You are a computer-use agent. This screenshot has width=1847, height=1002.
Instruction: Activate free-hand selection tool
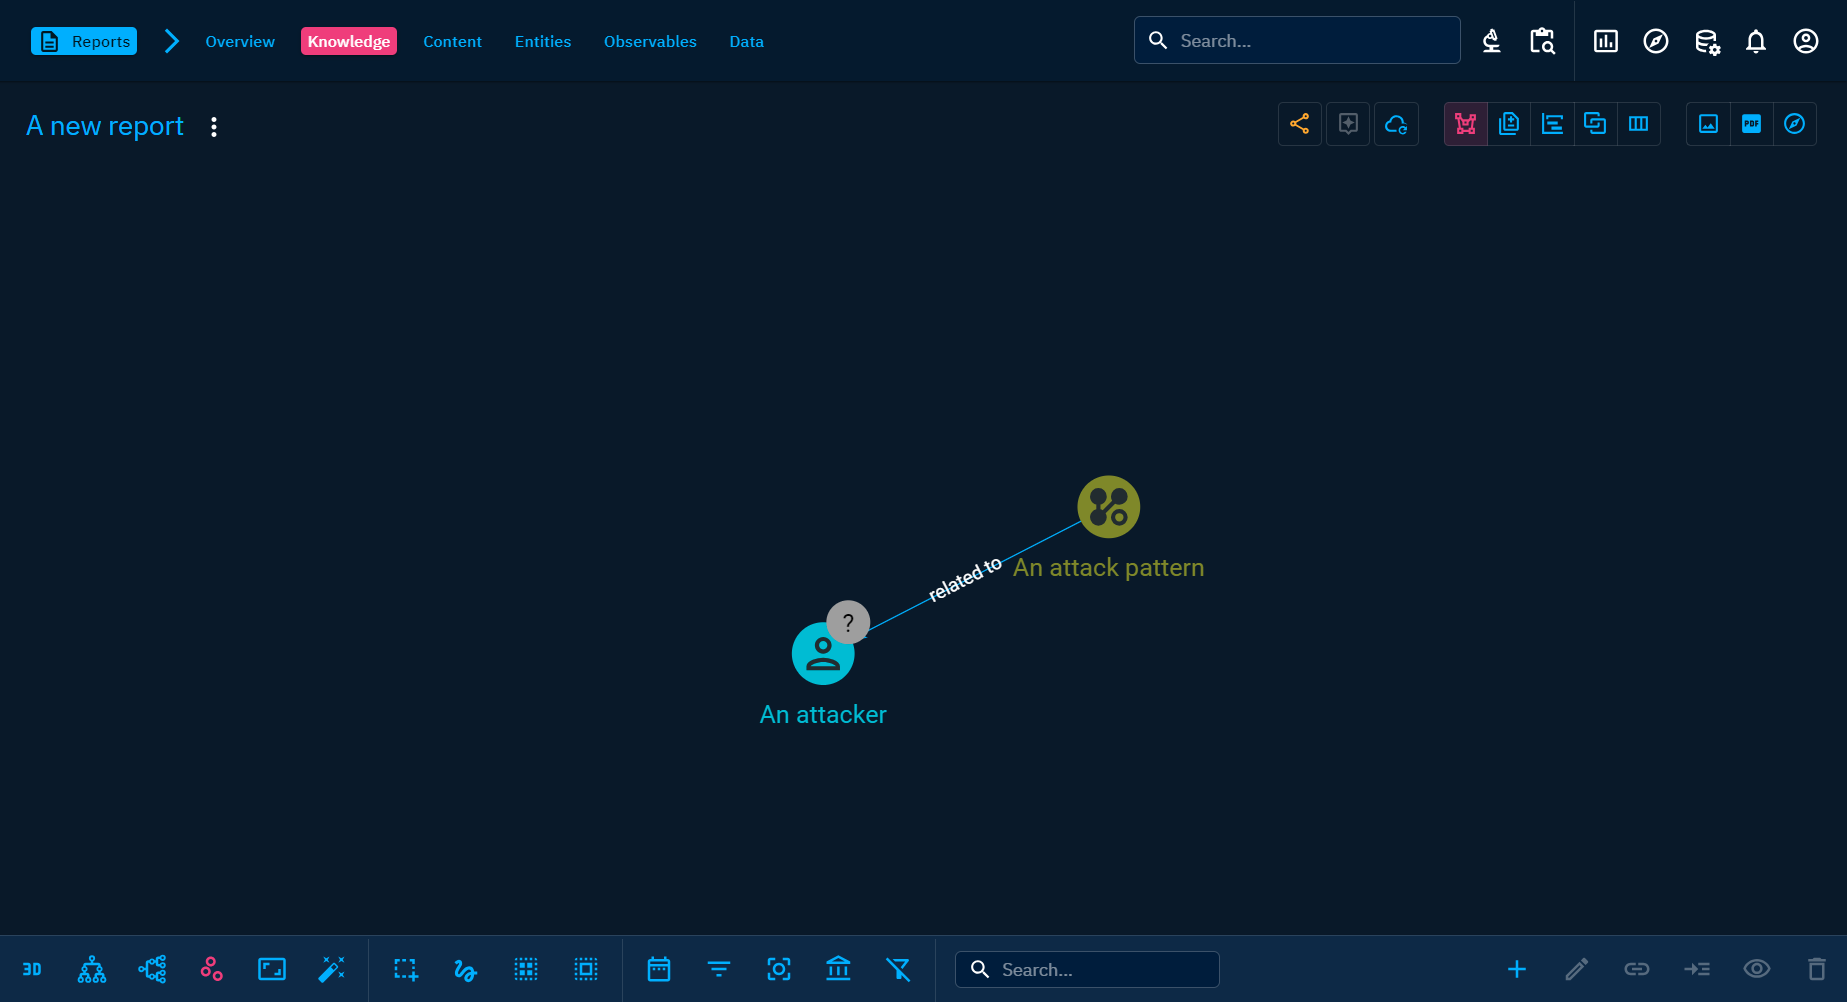466,969
